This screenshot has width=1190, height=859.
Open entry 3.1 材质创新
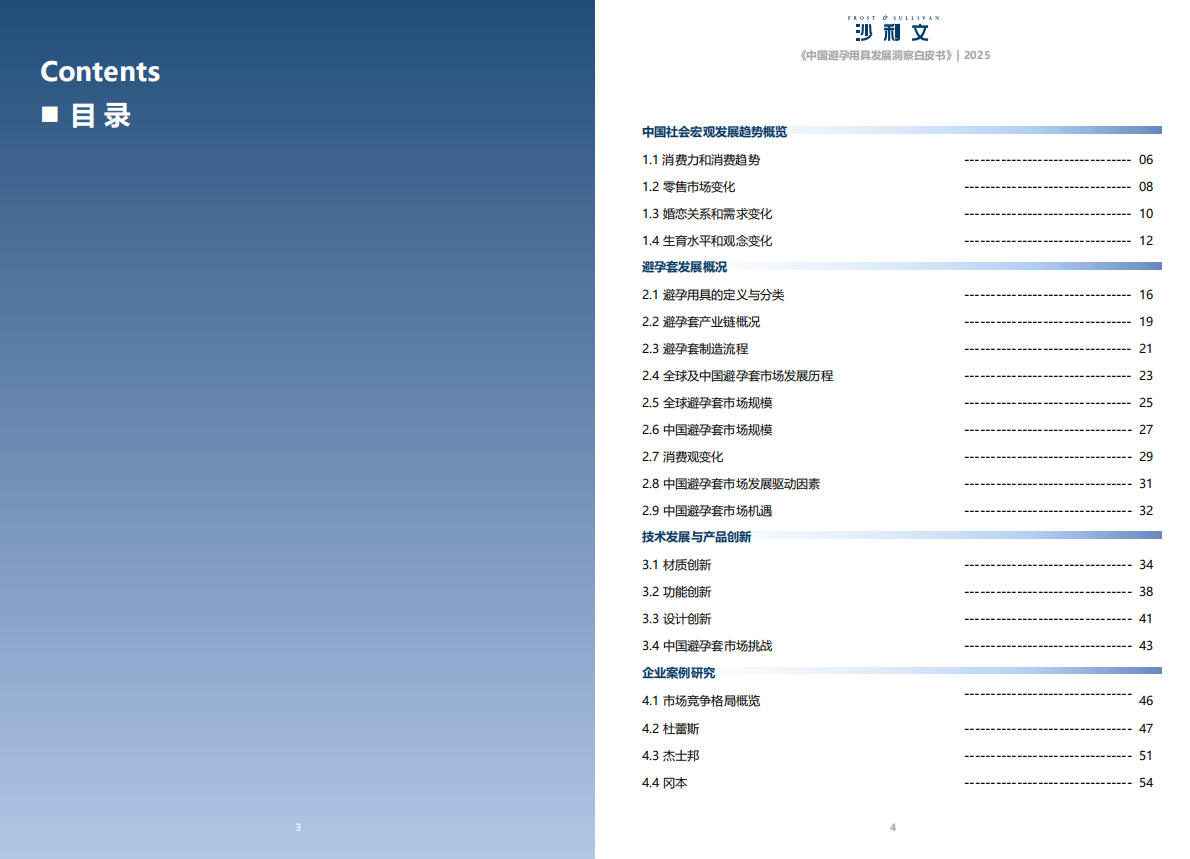point(676,564)
